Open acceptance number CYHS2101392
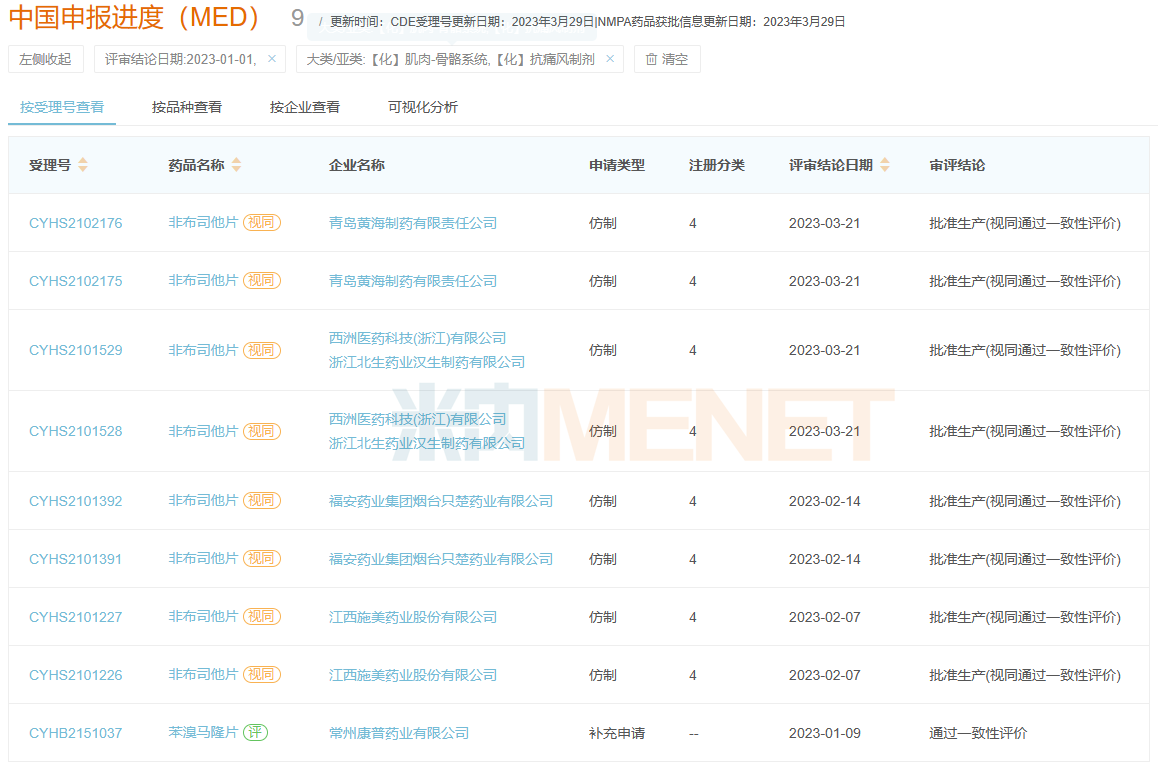 [x=75, y=501]
